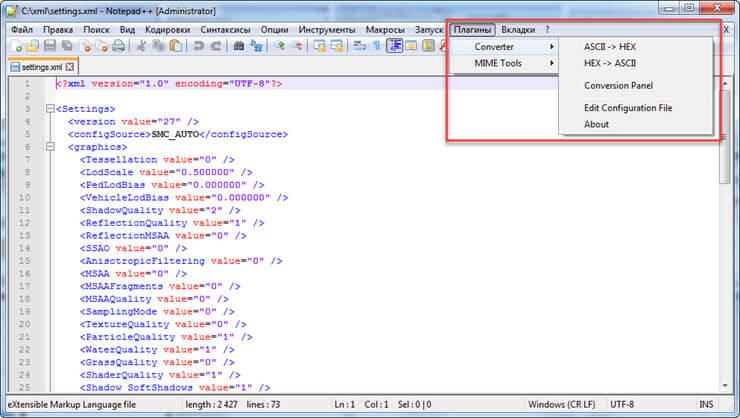Open the Вид menu
Viewport: 740px width, 418px height.
(x=127, y=30)
